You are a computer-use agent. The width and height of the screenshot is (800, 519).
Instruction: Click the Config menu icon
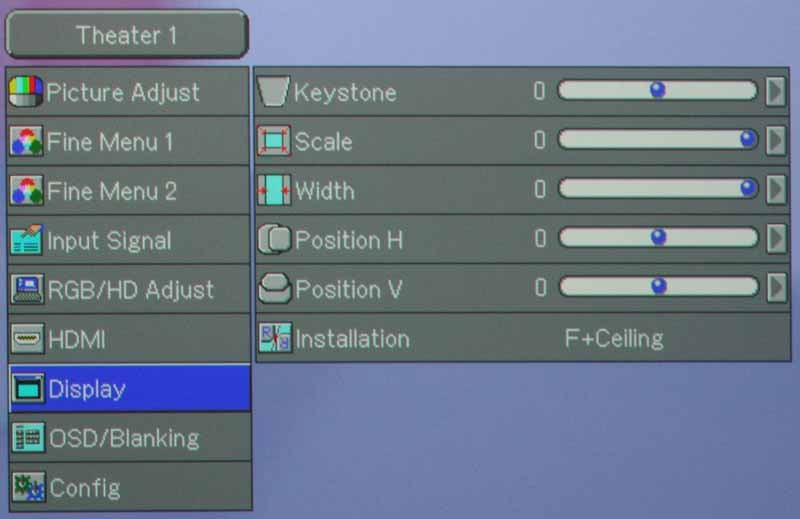(x=27, y=488)
